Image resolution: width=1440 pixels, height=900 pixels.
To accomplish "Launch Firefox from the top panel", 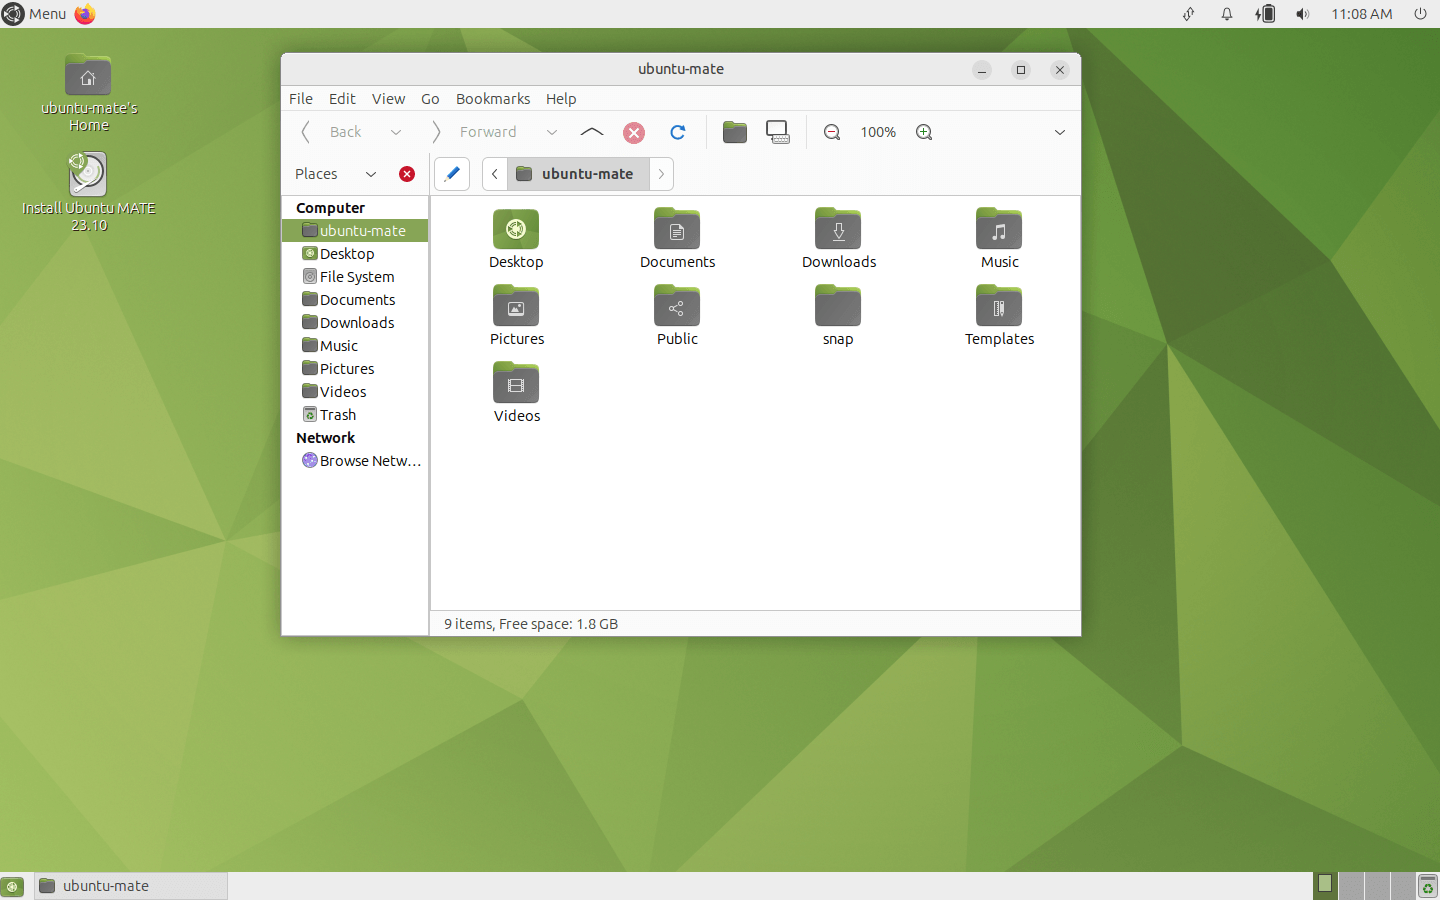I will 85,14.
